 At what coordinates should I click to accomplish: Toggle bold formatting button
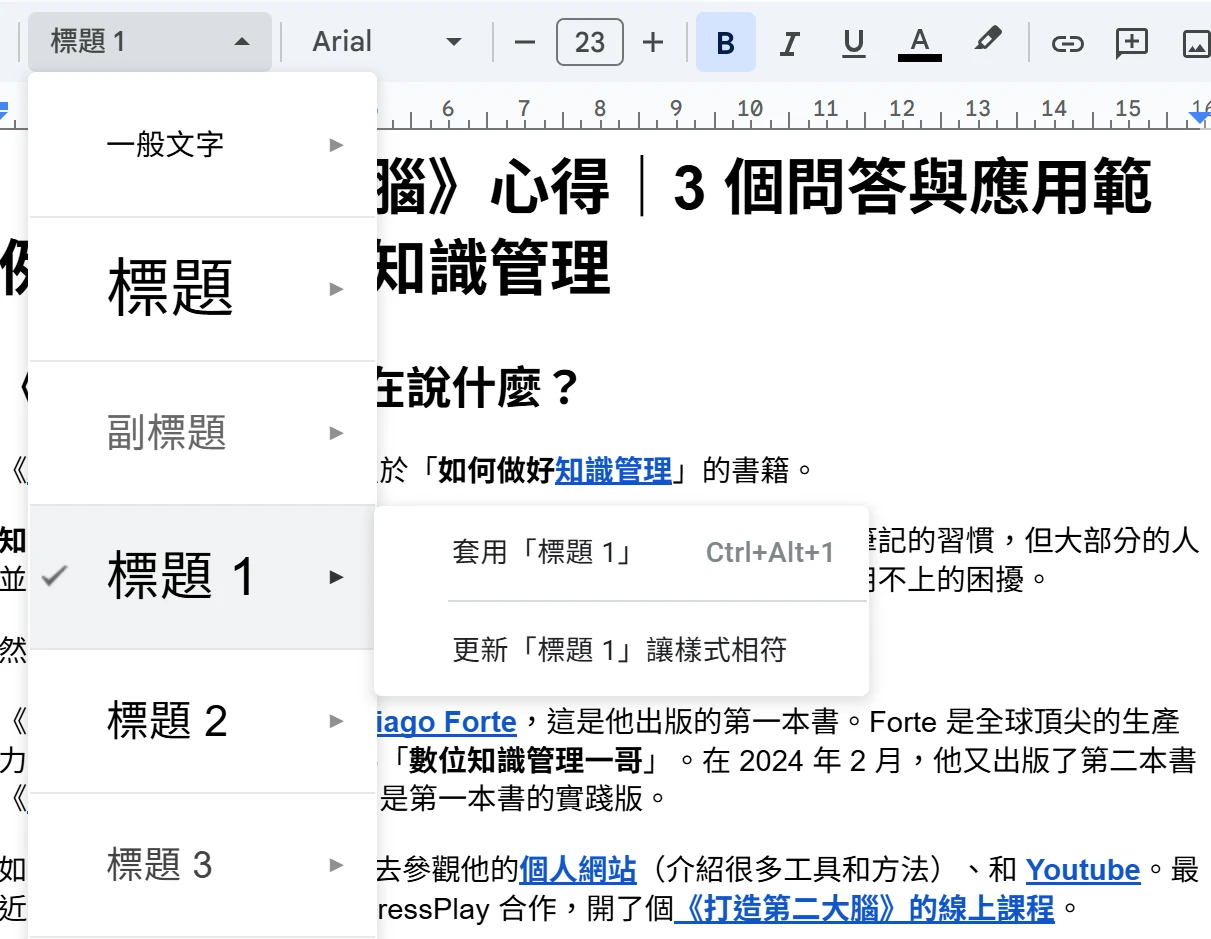pos(726,42)
